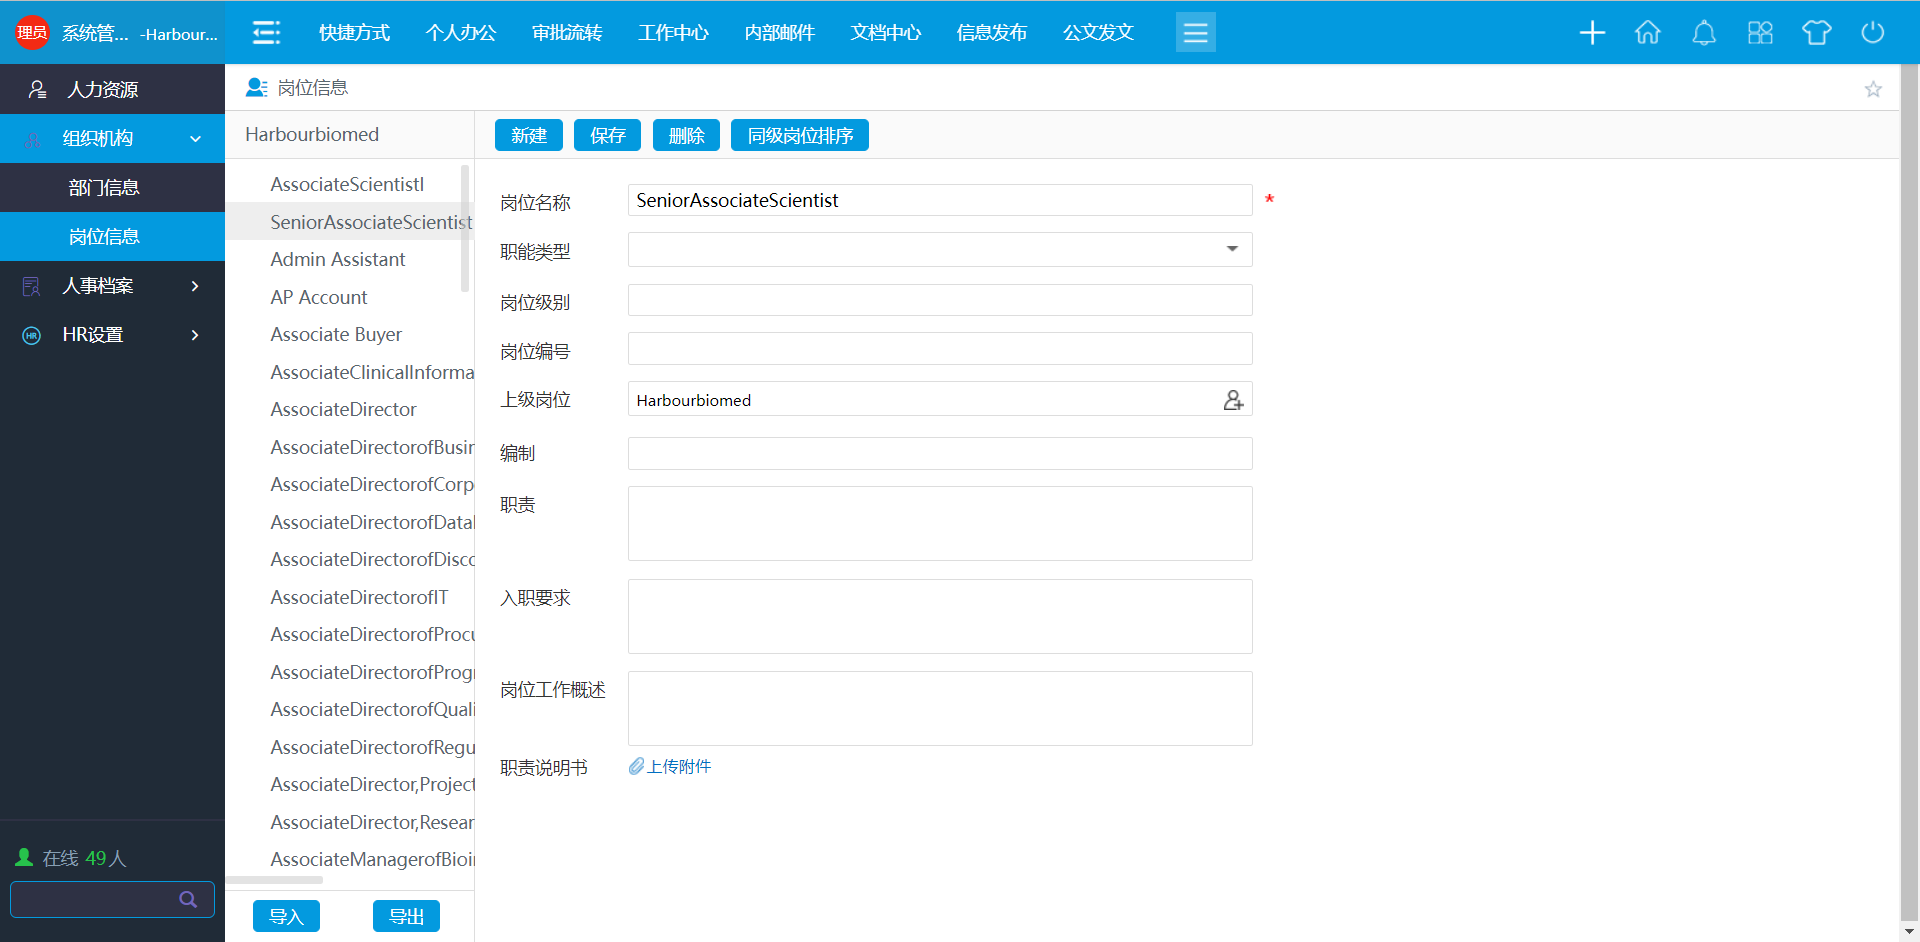1920x942 pixels.
Task: Open the 内部邮件 top menu
Action: 779,33
